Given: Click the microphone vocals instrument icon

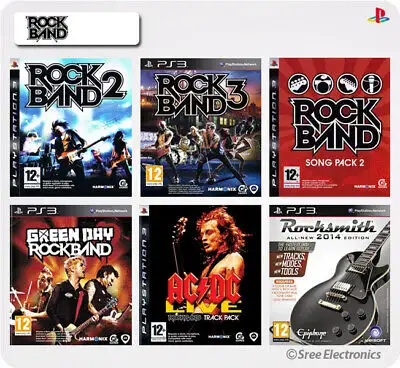Looking at the screenshot, I should tap(372, 83).
